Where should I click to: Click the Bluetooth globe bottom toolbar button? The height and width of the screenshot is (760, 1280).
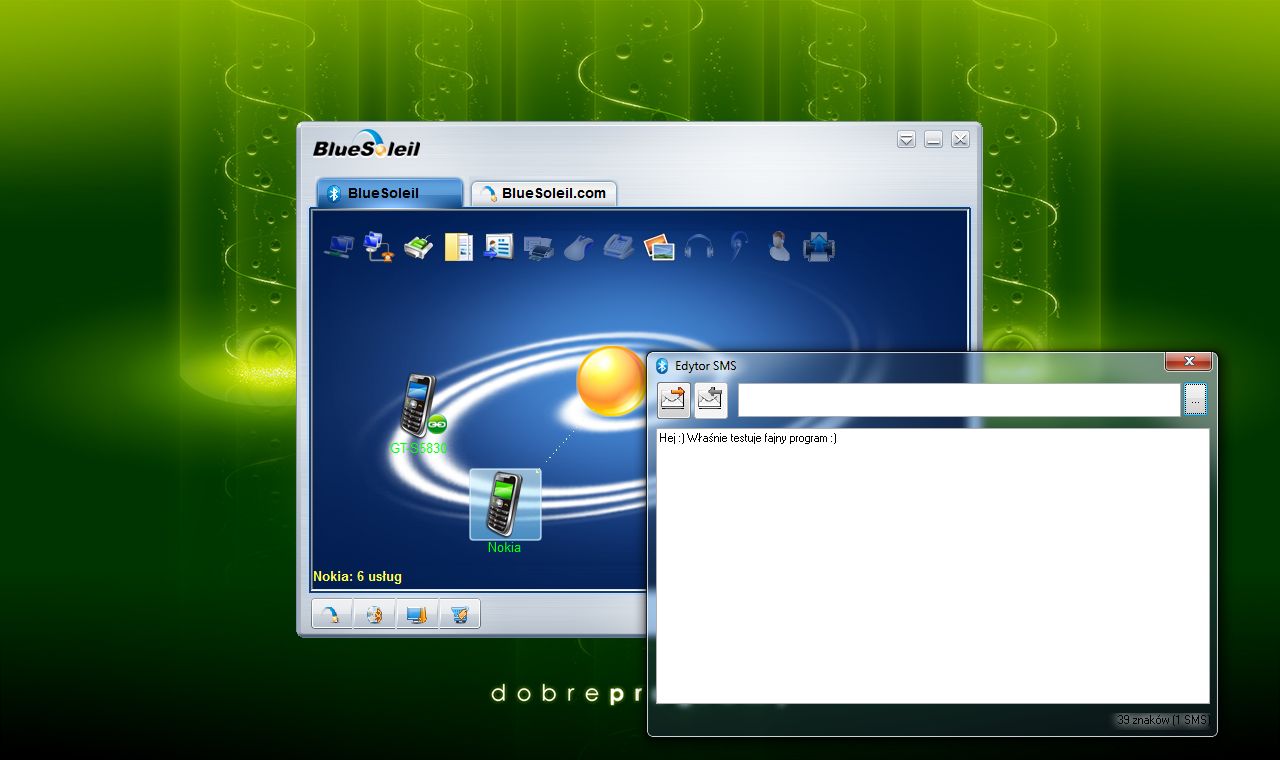[374, 614]
